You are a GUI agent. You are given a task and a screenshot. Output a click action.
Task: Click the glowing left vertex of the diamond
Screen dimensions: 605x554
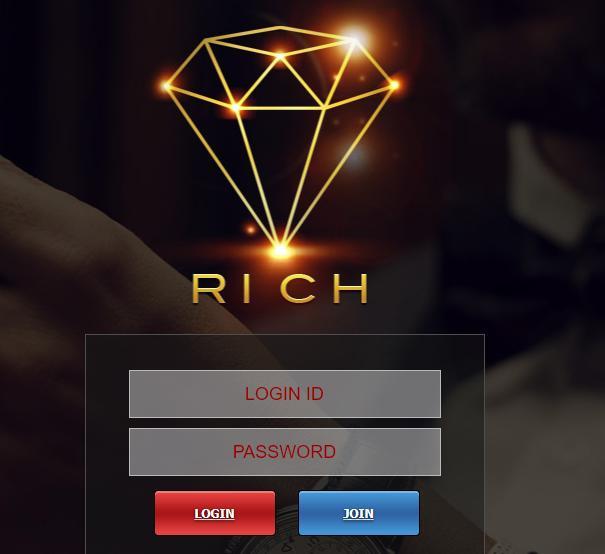167,86
